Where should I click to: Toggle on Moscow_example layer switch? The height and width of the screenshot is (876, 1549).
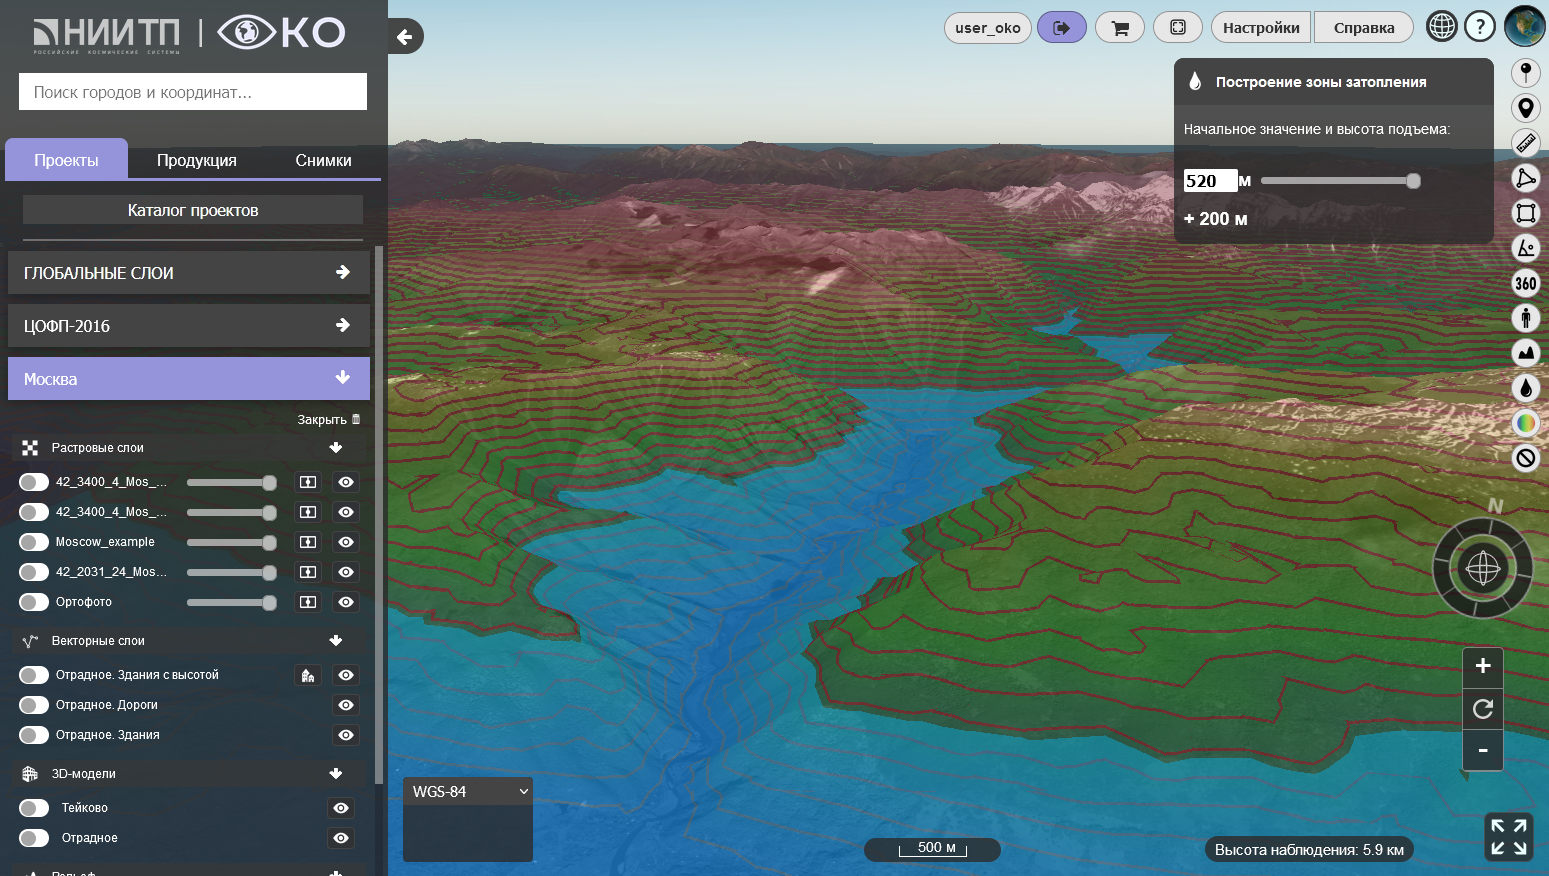click(x=34, y=542)
